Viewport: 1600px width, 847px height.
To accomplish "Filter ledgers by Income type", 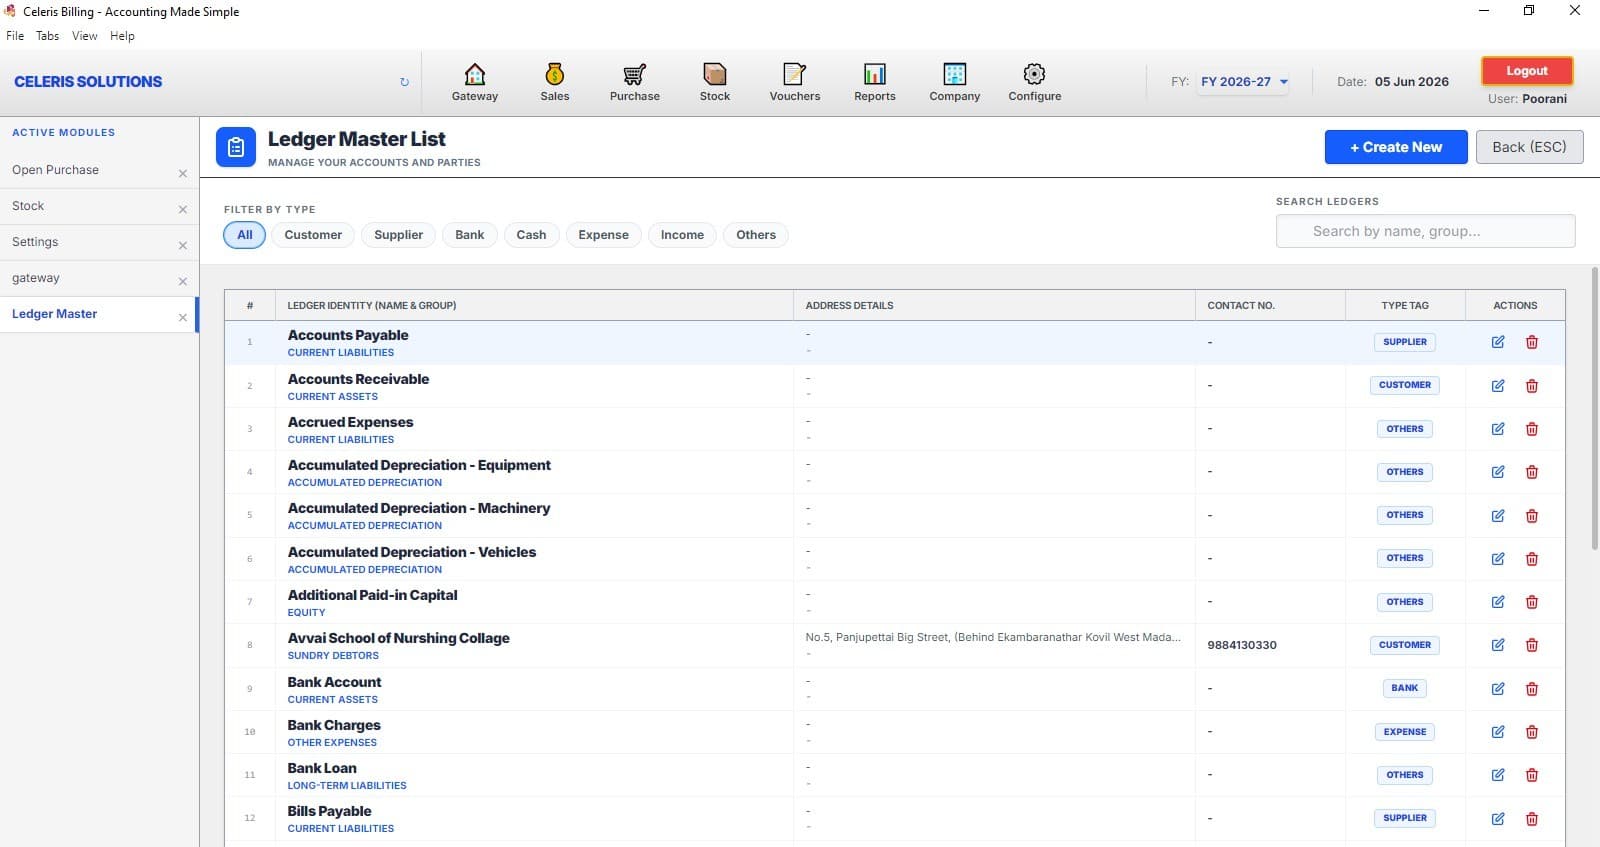I will click(x=682, y=235).
